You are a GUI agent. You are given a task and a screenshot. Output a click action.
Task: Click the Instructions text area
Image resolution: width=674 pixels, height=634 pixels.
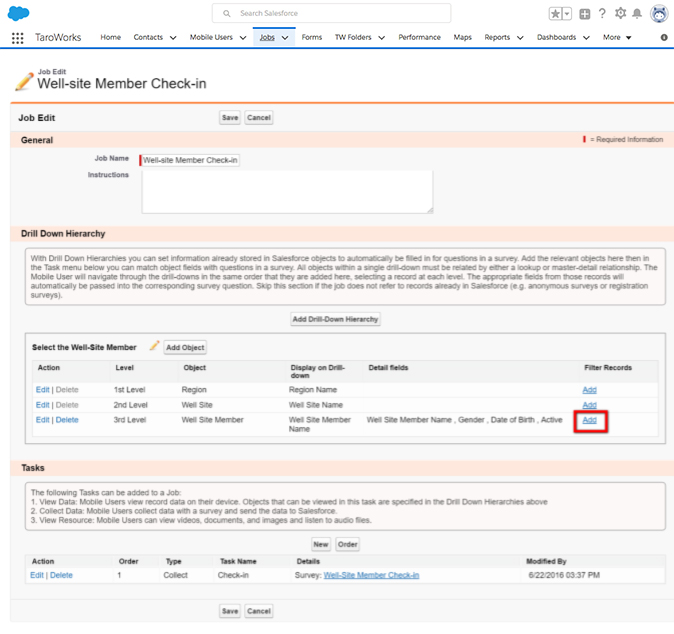click(x=287, y=192)
